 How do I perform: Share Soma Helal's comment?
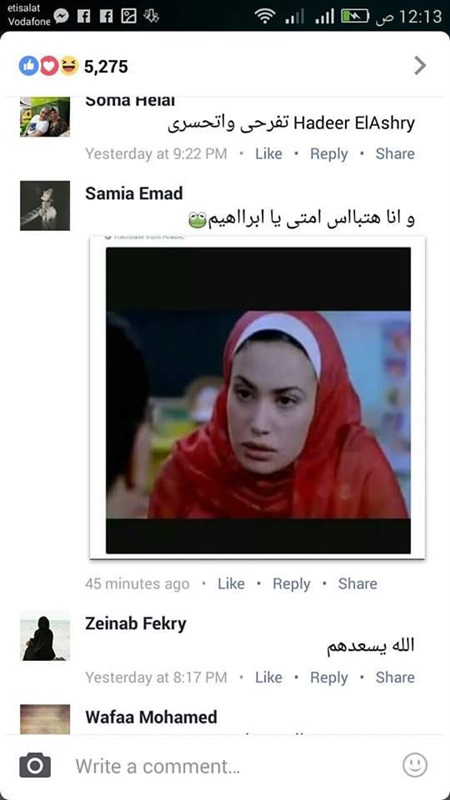click(x=395, y=154)
